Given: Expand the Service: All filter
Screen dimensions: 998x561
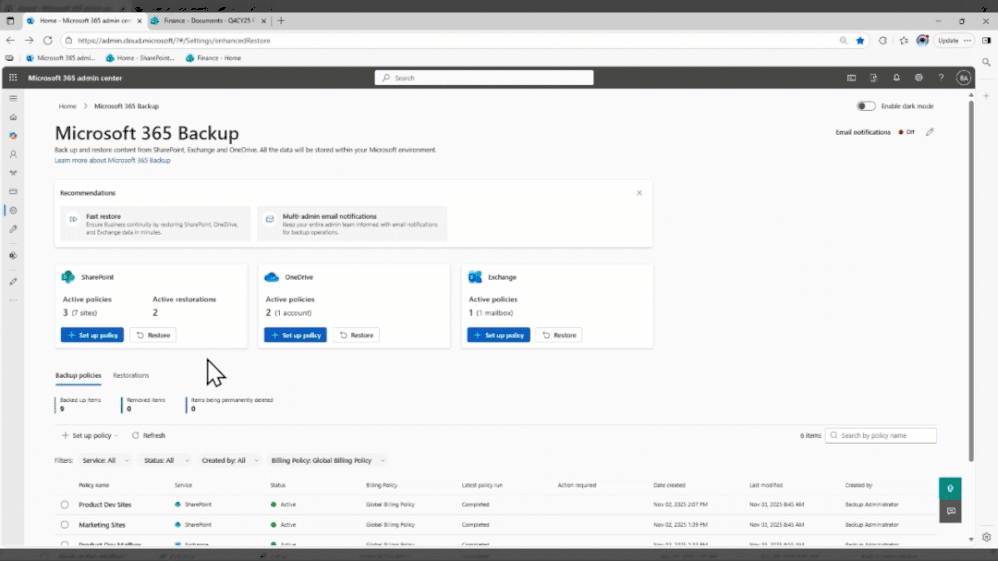Looking at the screenshot, I should pos(105,460).
